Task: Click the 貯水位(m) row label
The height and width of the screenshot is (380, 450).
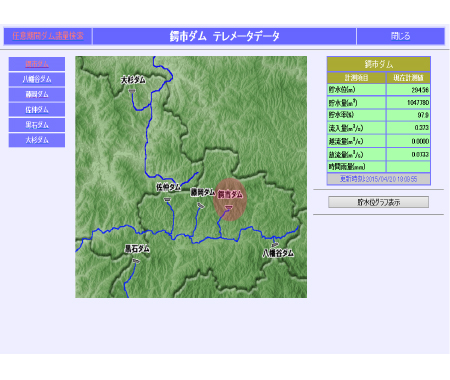Action: tap(342, 89)
